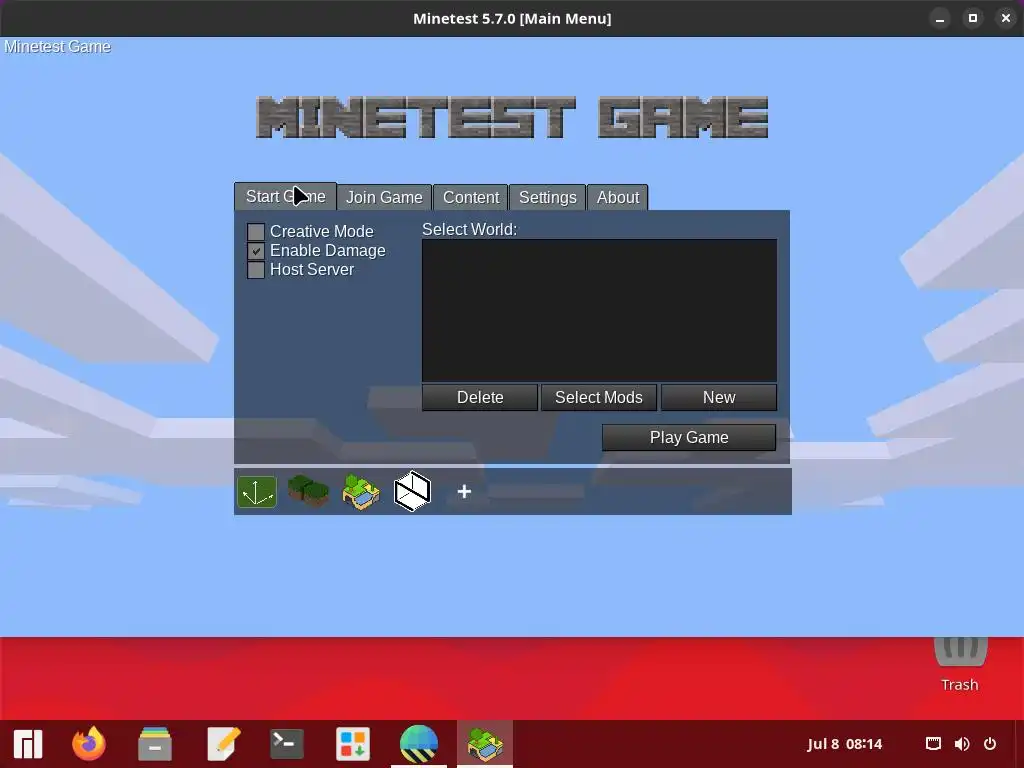Enable the Creative Mode checkbox
The height and width of the screenshot is (768, 1024).
[x=256, y=232]
